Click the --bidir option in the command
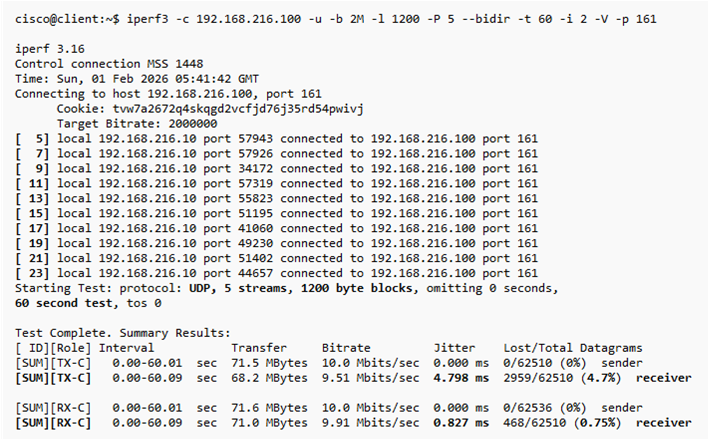Viewport: 709px width, 440px height. [x=483, y=19]
